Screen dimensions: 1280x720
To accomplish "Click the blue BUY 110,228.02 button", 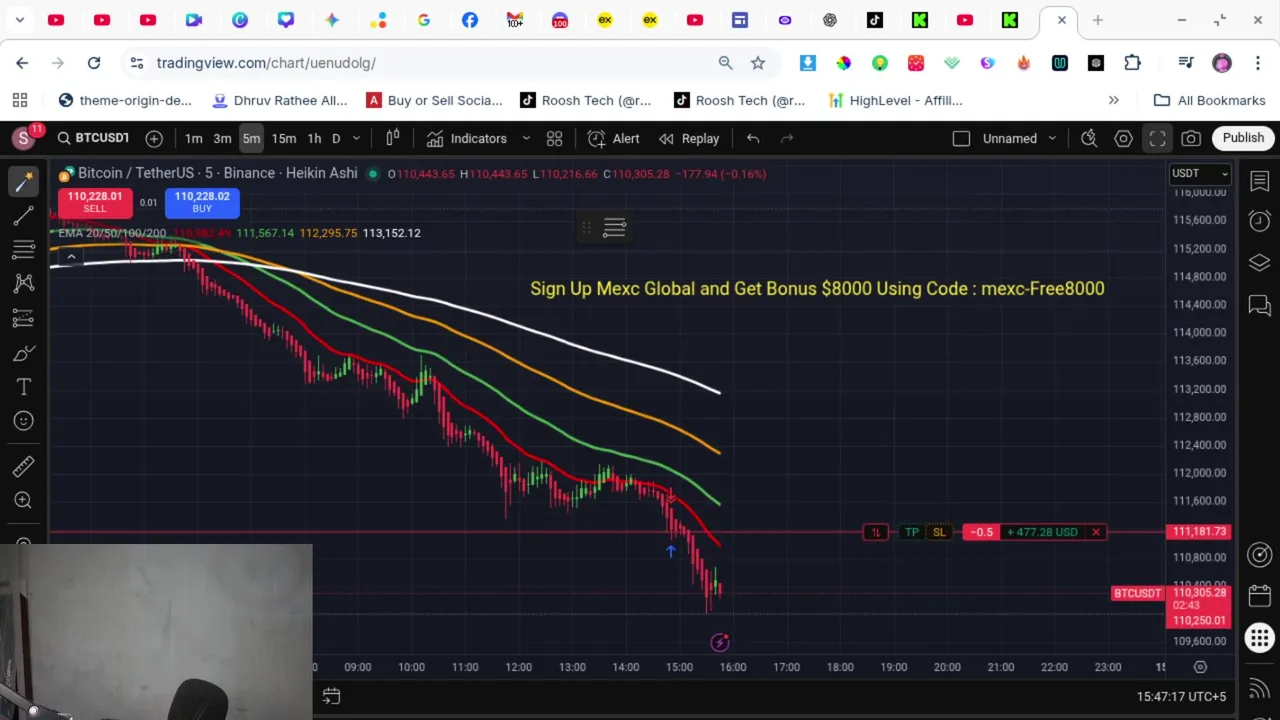I will tap(202, 202).
